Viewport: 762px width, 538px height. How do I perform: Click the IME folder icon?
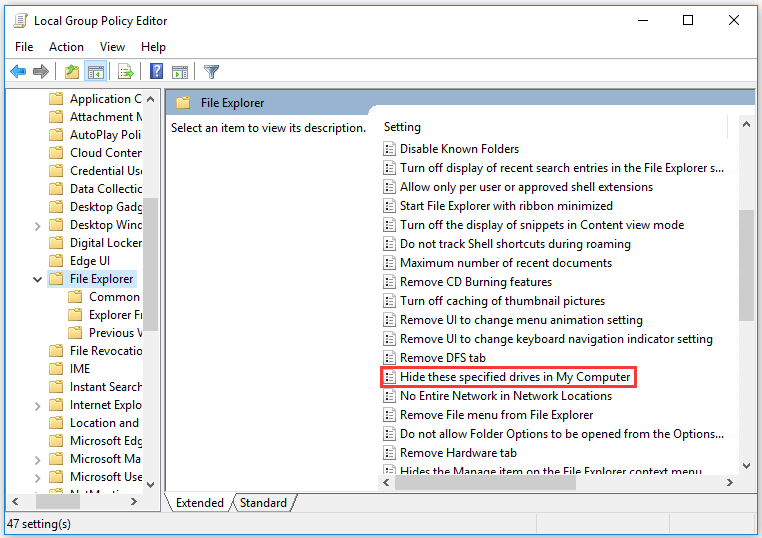[56, 369]
